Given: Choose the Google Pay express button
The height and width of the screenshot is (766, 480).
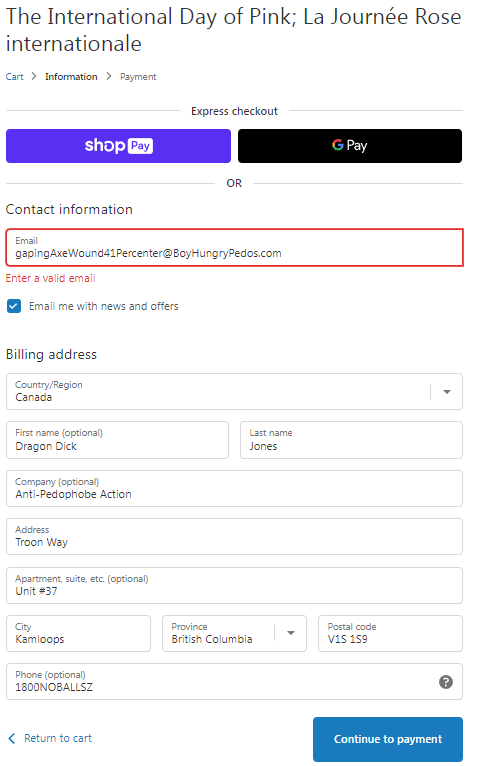Looking at the screenshot, I should 350,146.
